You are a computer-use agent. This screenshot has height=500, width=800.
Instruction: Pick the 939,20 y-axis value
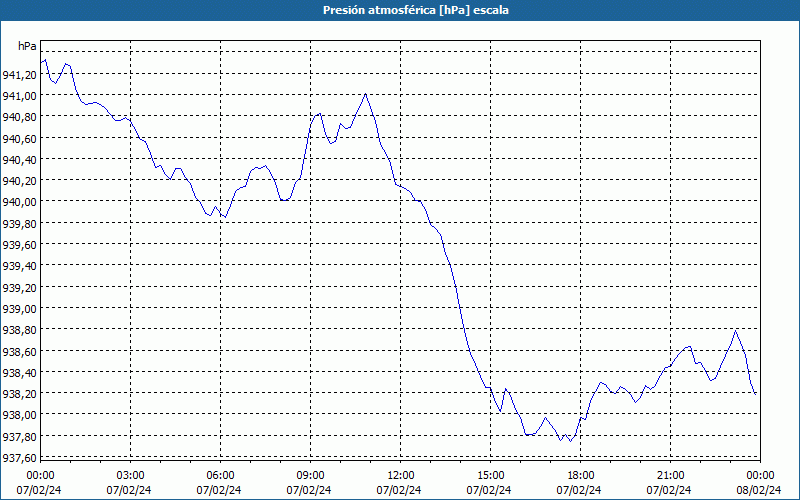19,288
